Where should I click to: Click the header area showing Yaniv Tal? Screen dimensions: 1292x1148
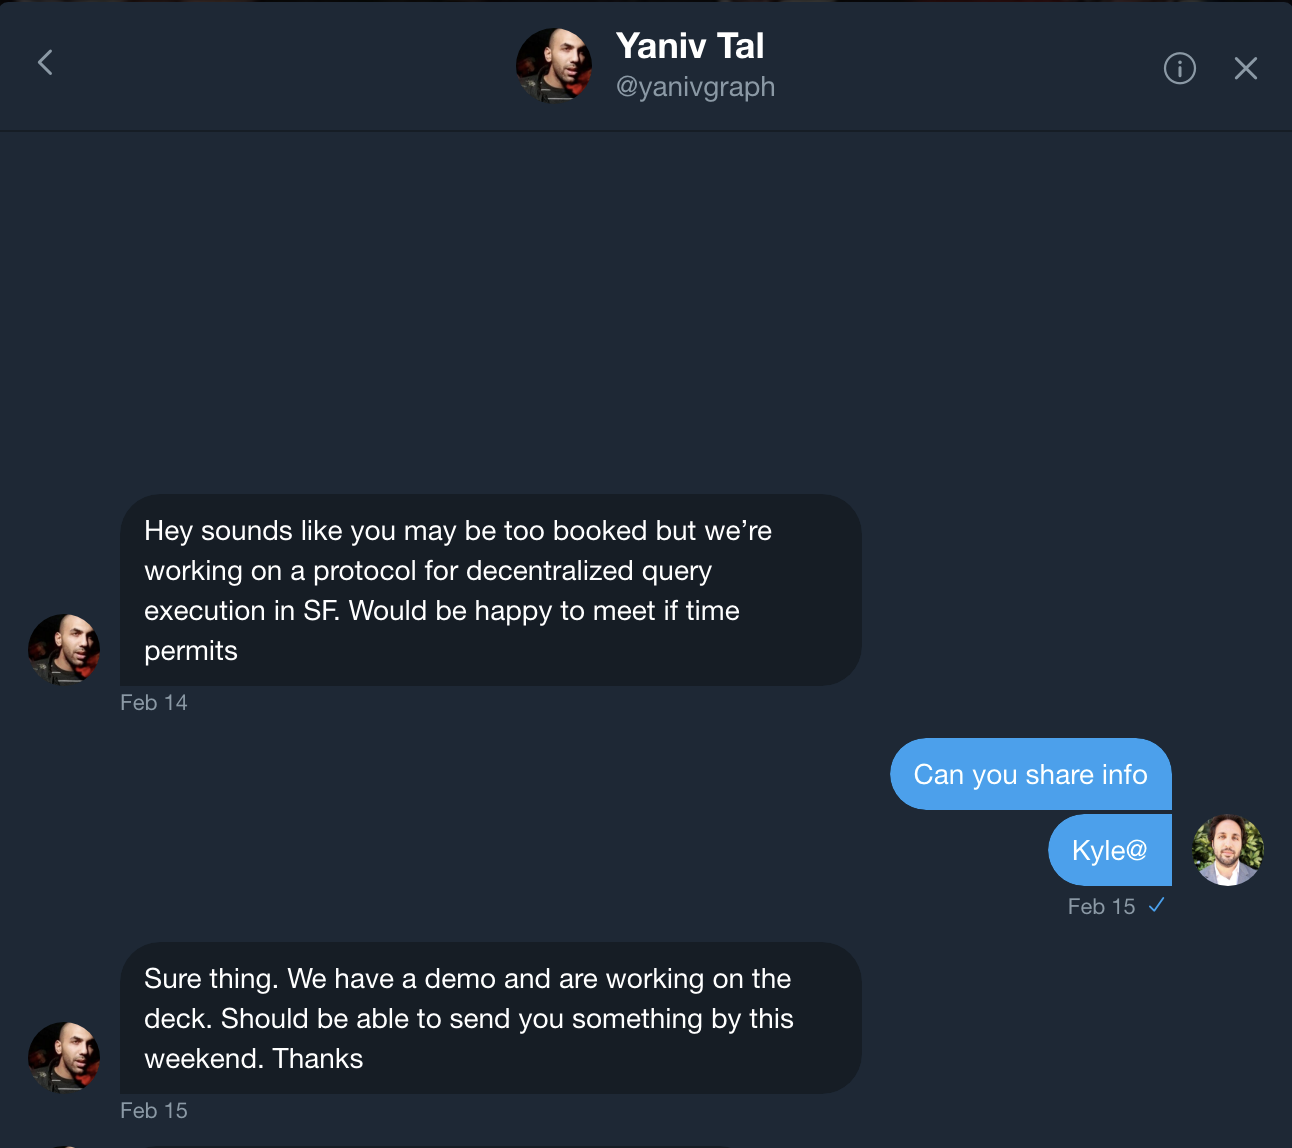tap(646, 64)
